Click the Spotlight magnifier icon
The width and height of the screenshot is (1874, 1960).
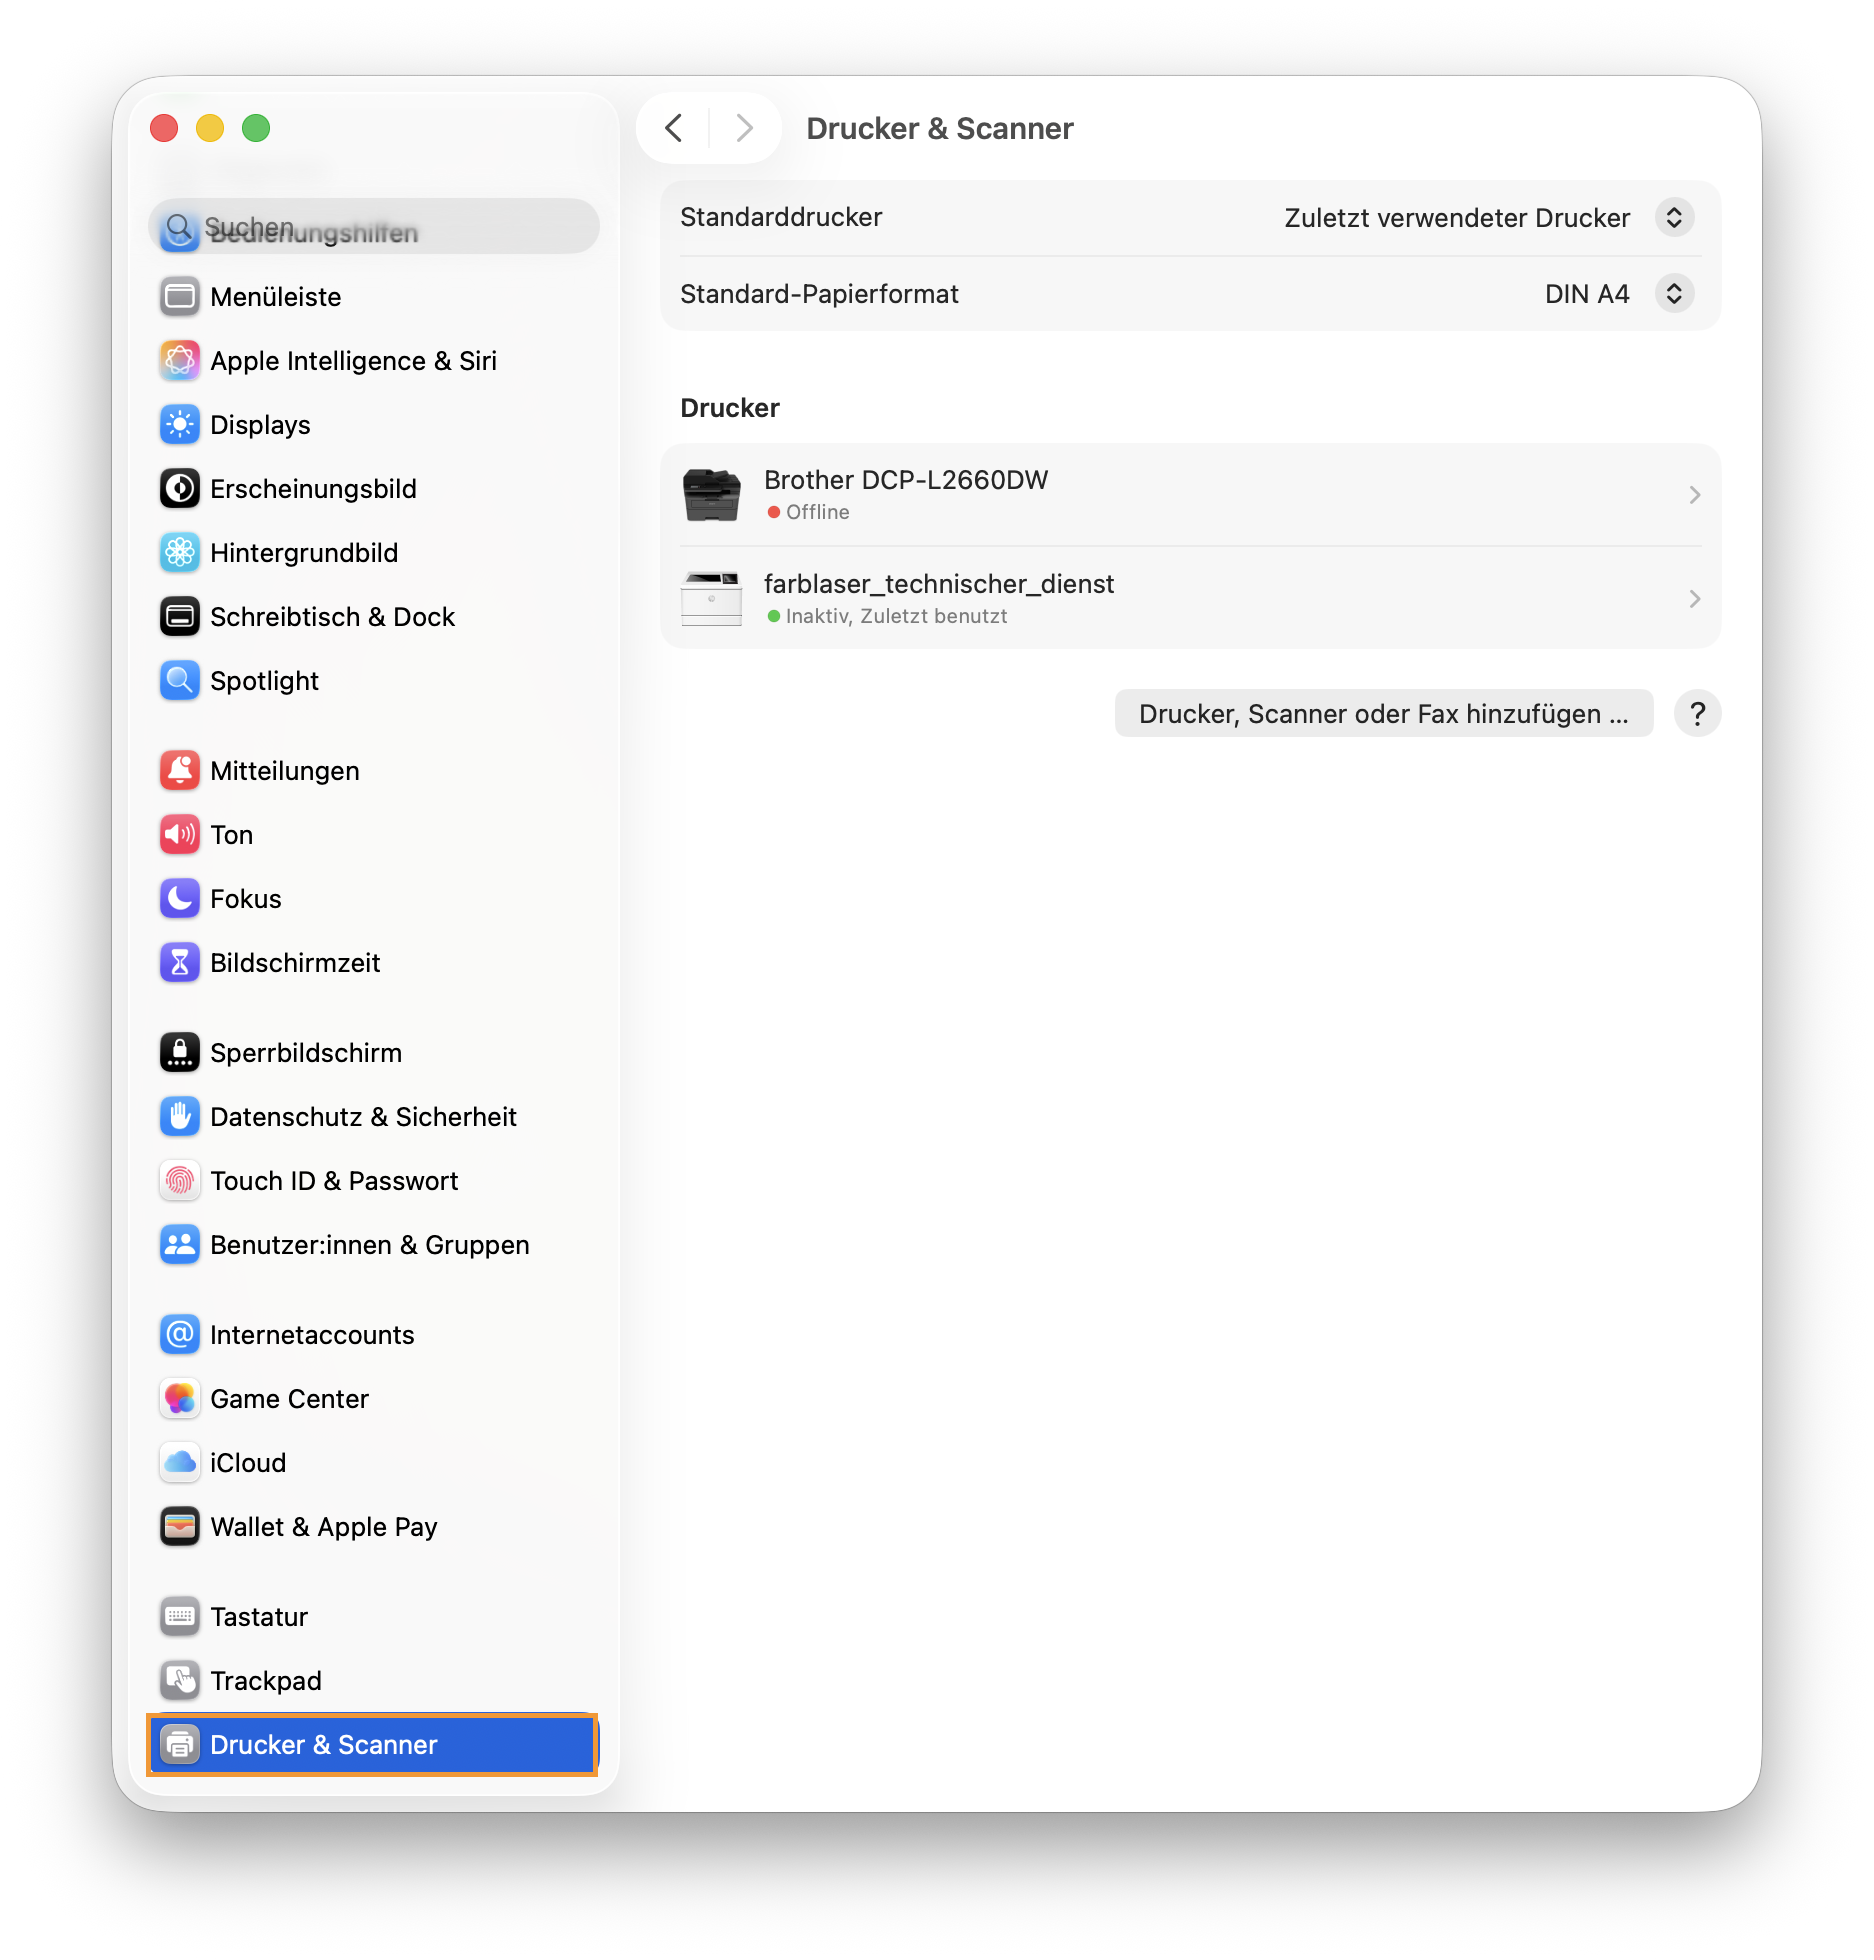(180, 681)
